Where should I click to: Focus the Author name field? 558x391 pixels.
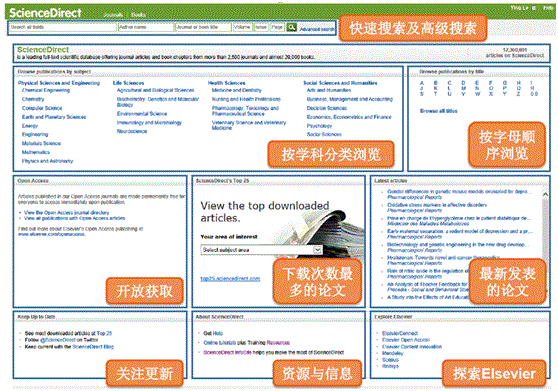(x=146, y=27)
